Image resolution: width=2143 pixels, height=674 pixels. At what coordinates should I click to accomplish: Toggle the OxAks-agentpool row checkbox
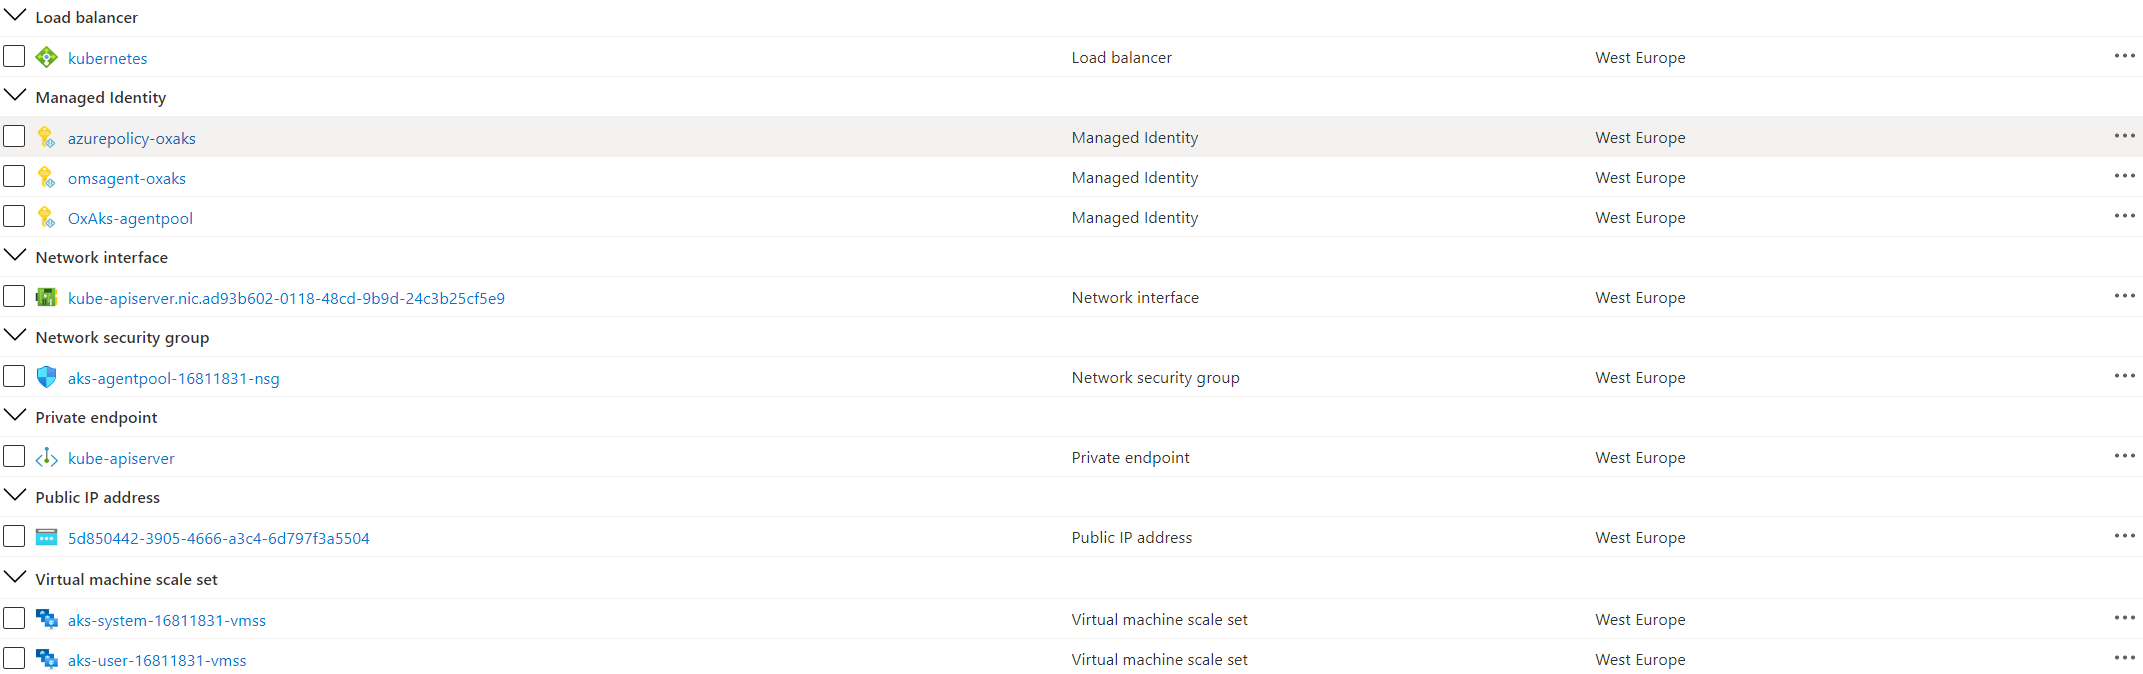(x=14, y=216)
